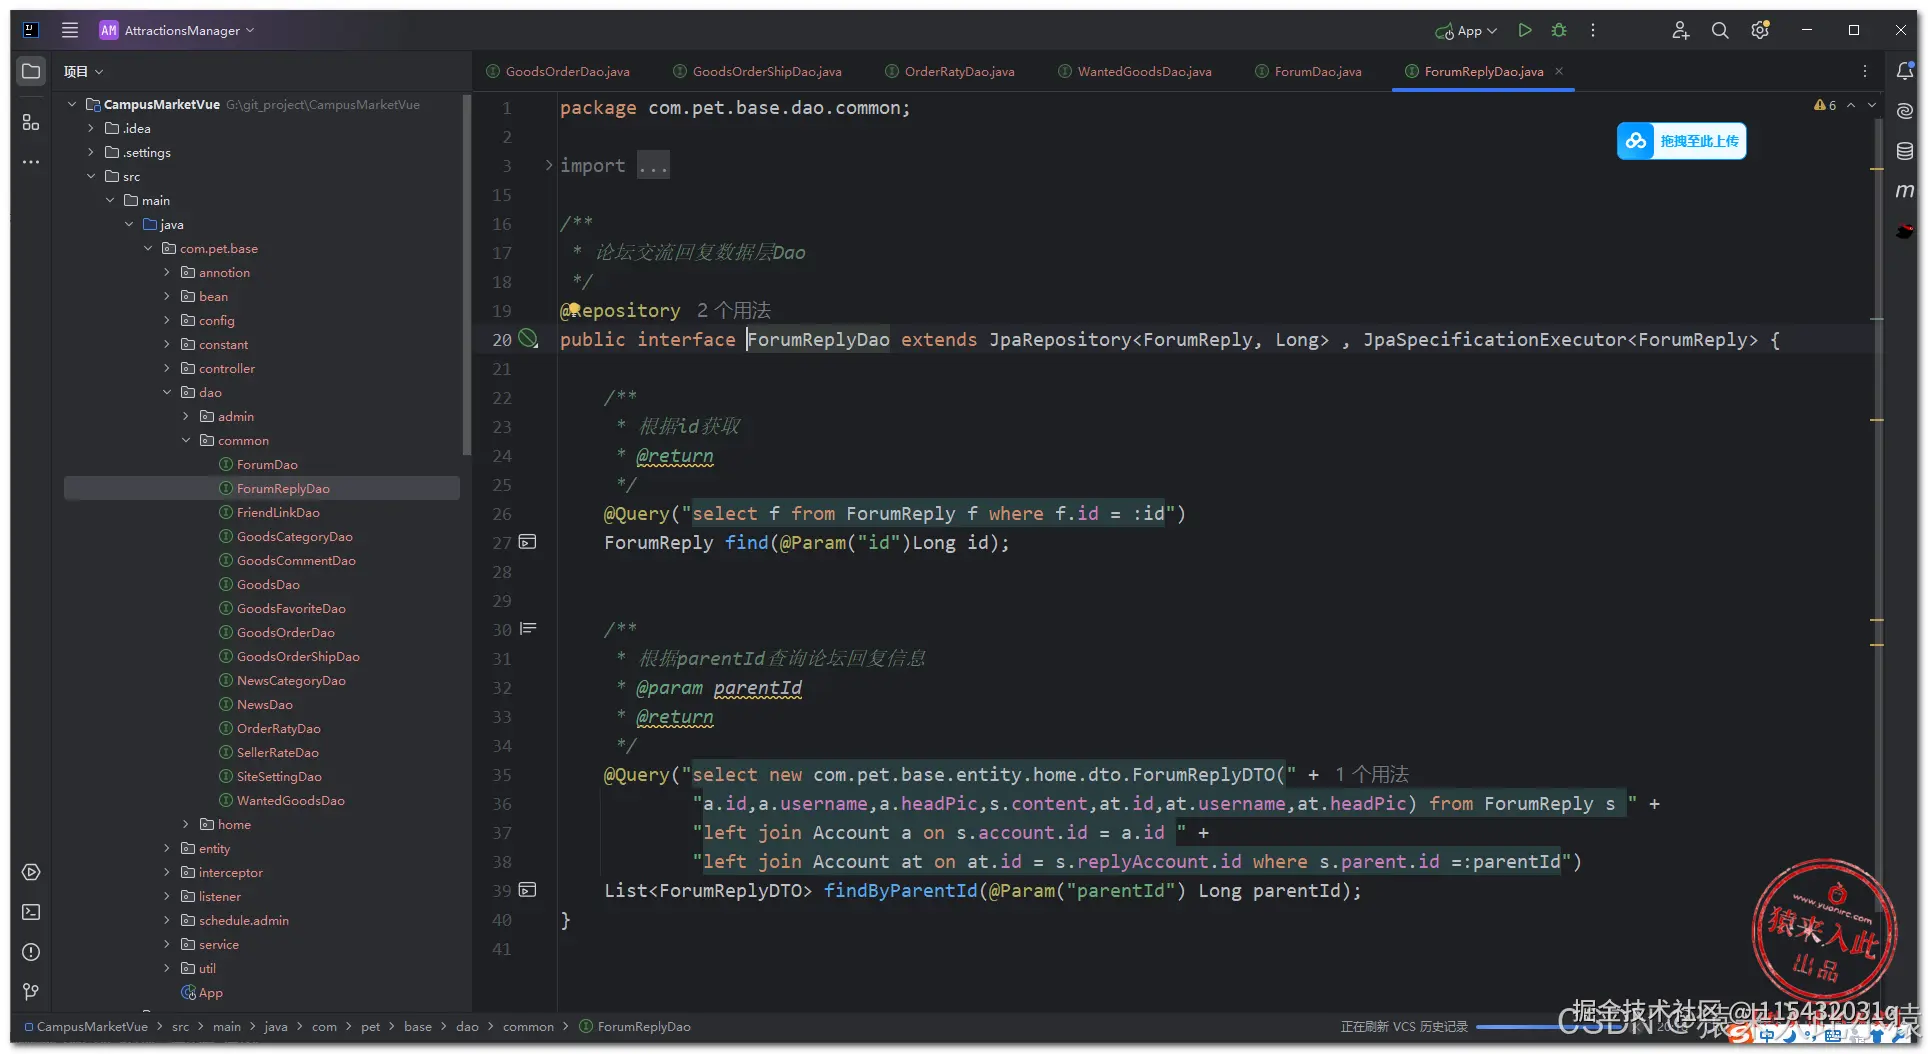This screenshot has width=1928, height=1054.
Task: Open the Services tool window
Action: (31, 872)
